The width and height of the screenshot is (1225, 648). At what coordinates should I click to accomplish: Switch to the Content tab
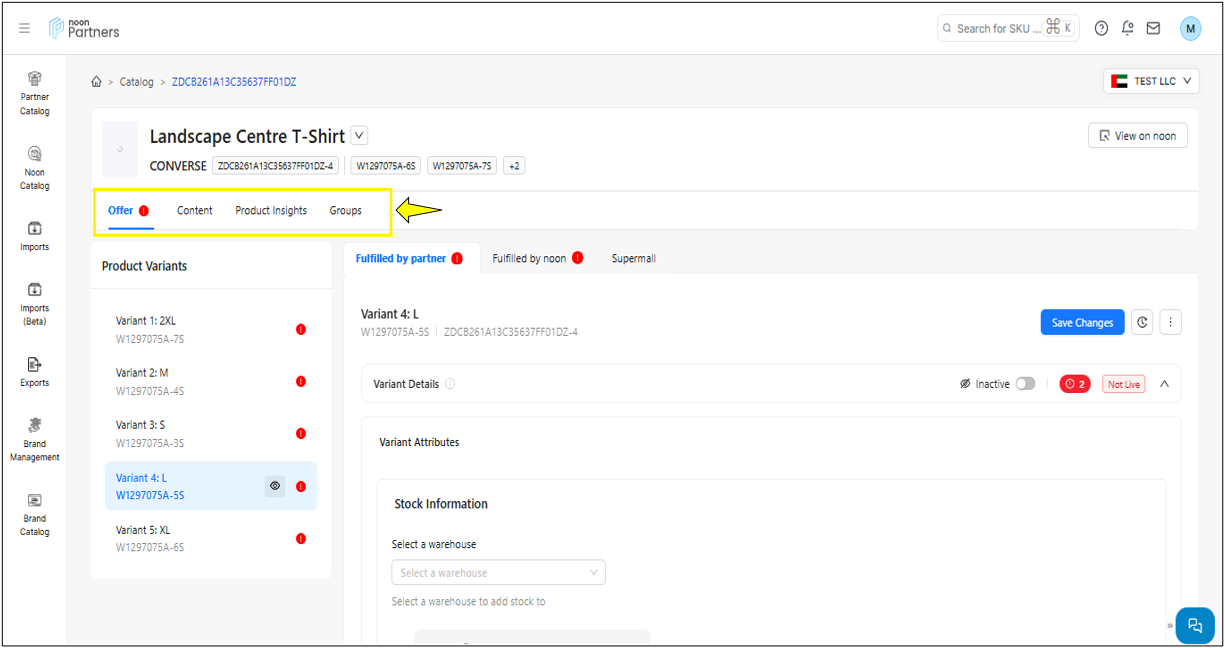click(195, 211)
